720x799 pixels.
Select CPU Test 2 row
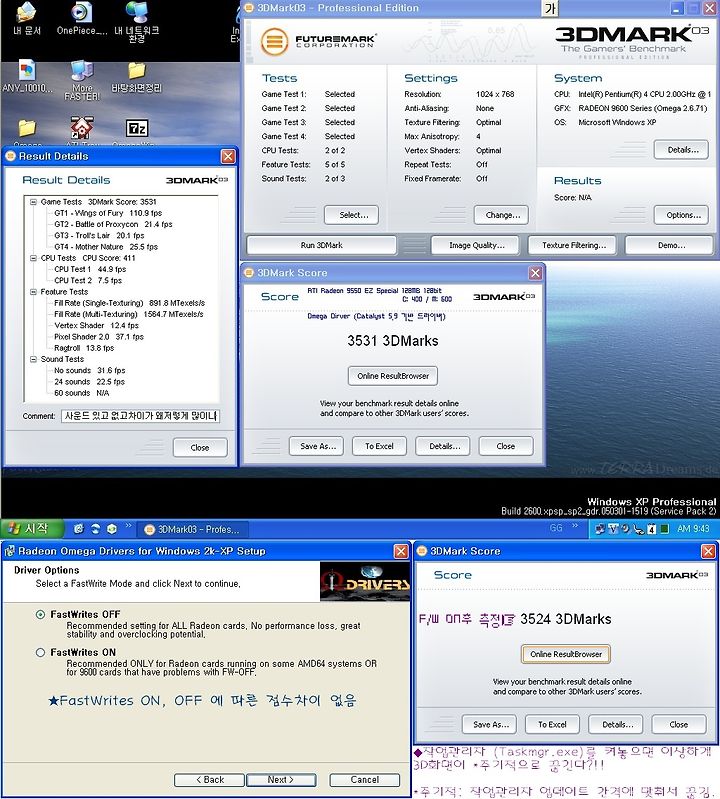tap(88, 280)
